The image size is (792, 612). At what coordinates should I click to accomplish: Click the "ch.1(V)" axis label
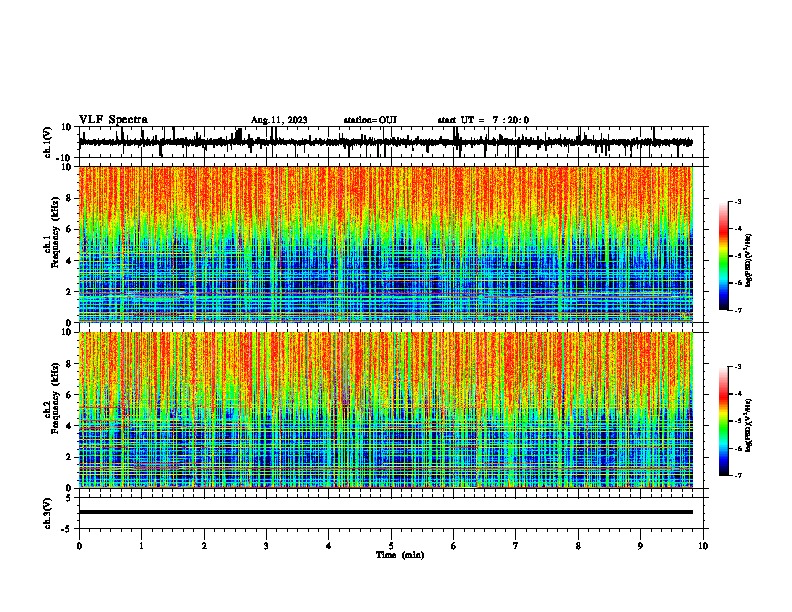tap(48, 142)
